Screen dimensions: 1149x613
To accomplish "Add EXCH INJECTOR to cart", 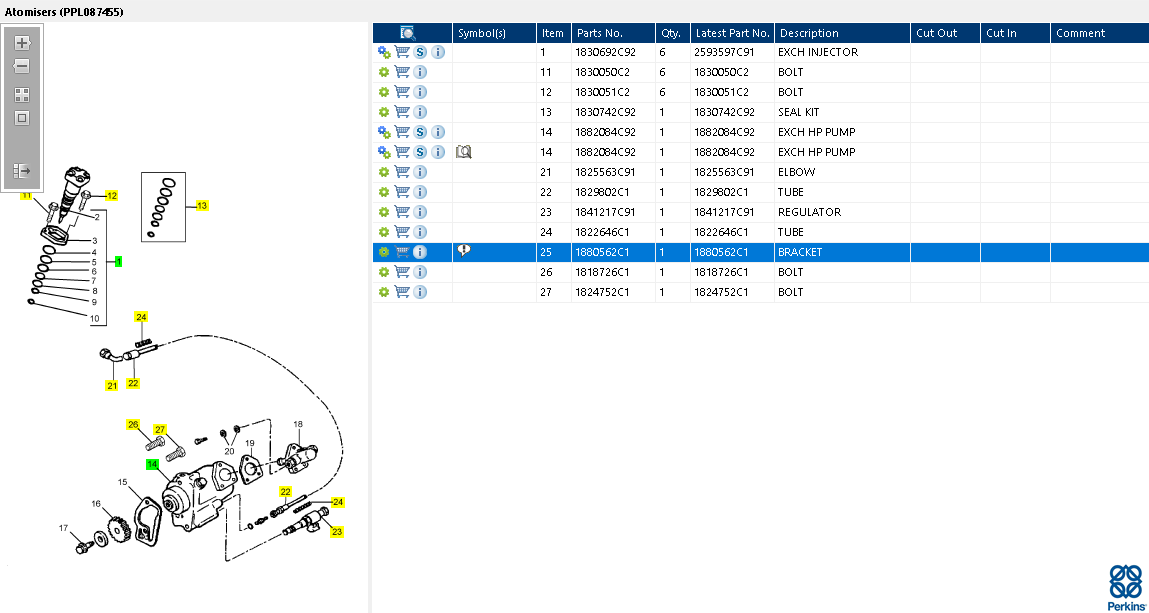I will (402, 52).
